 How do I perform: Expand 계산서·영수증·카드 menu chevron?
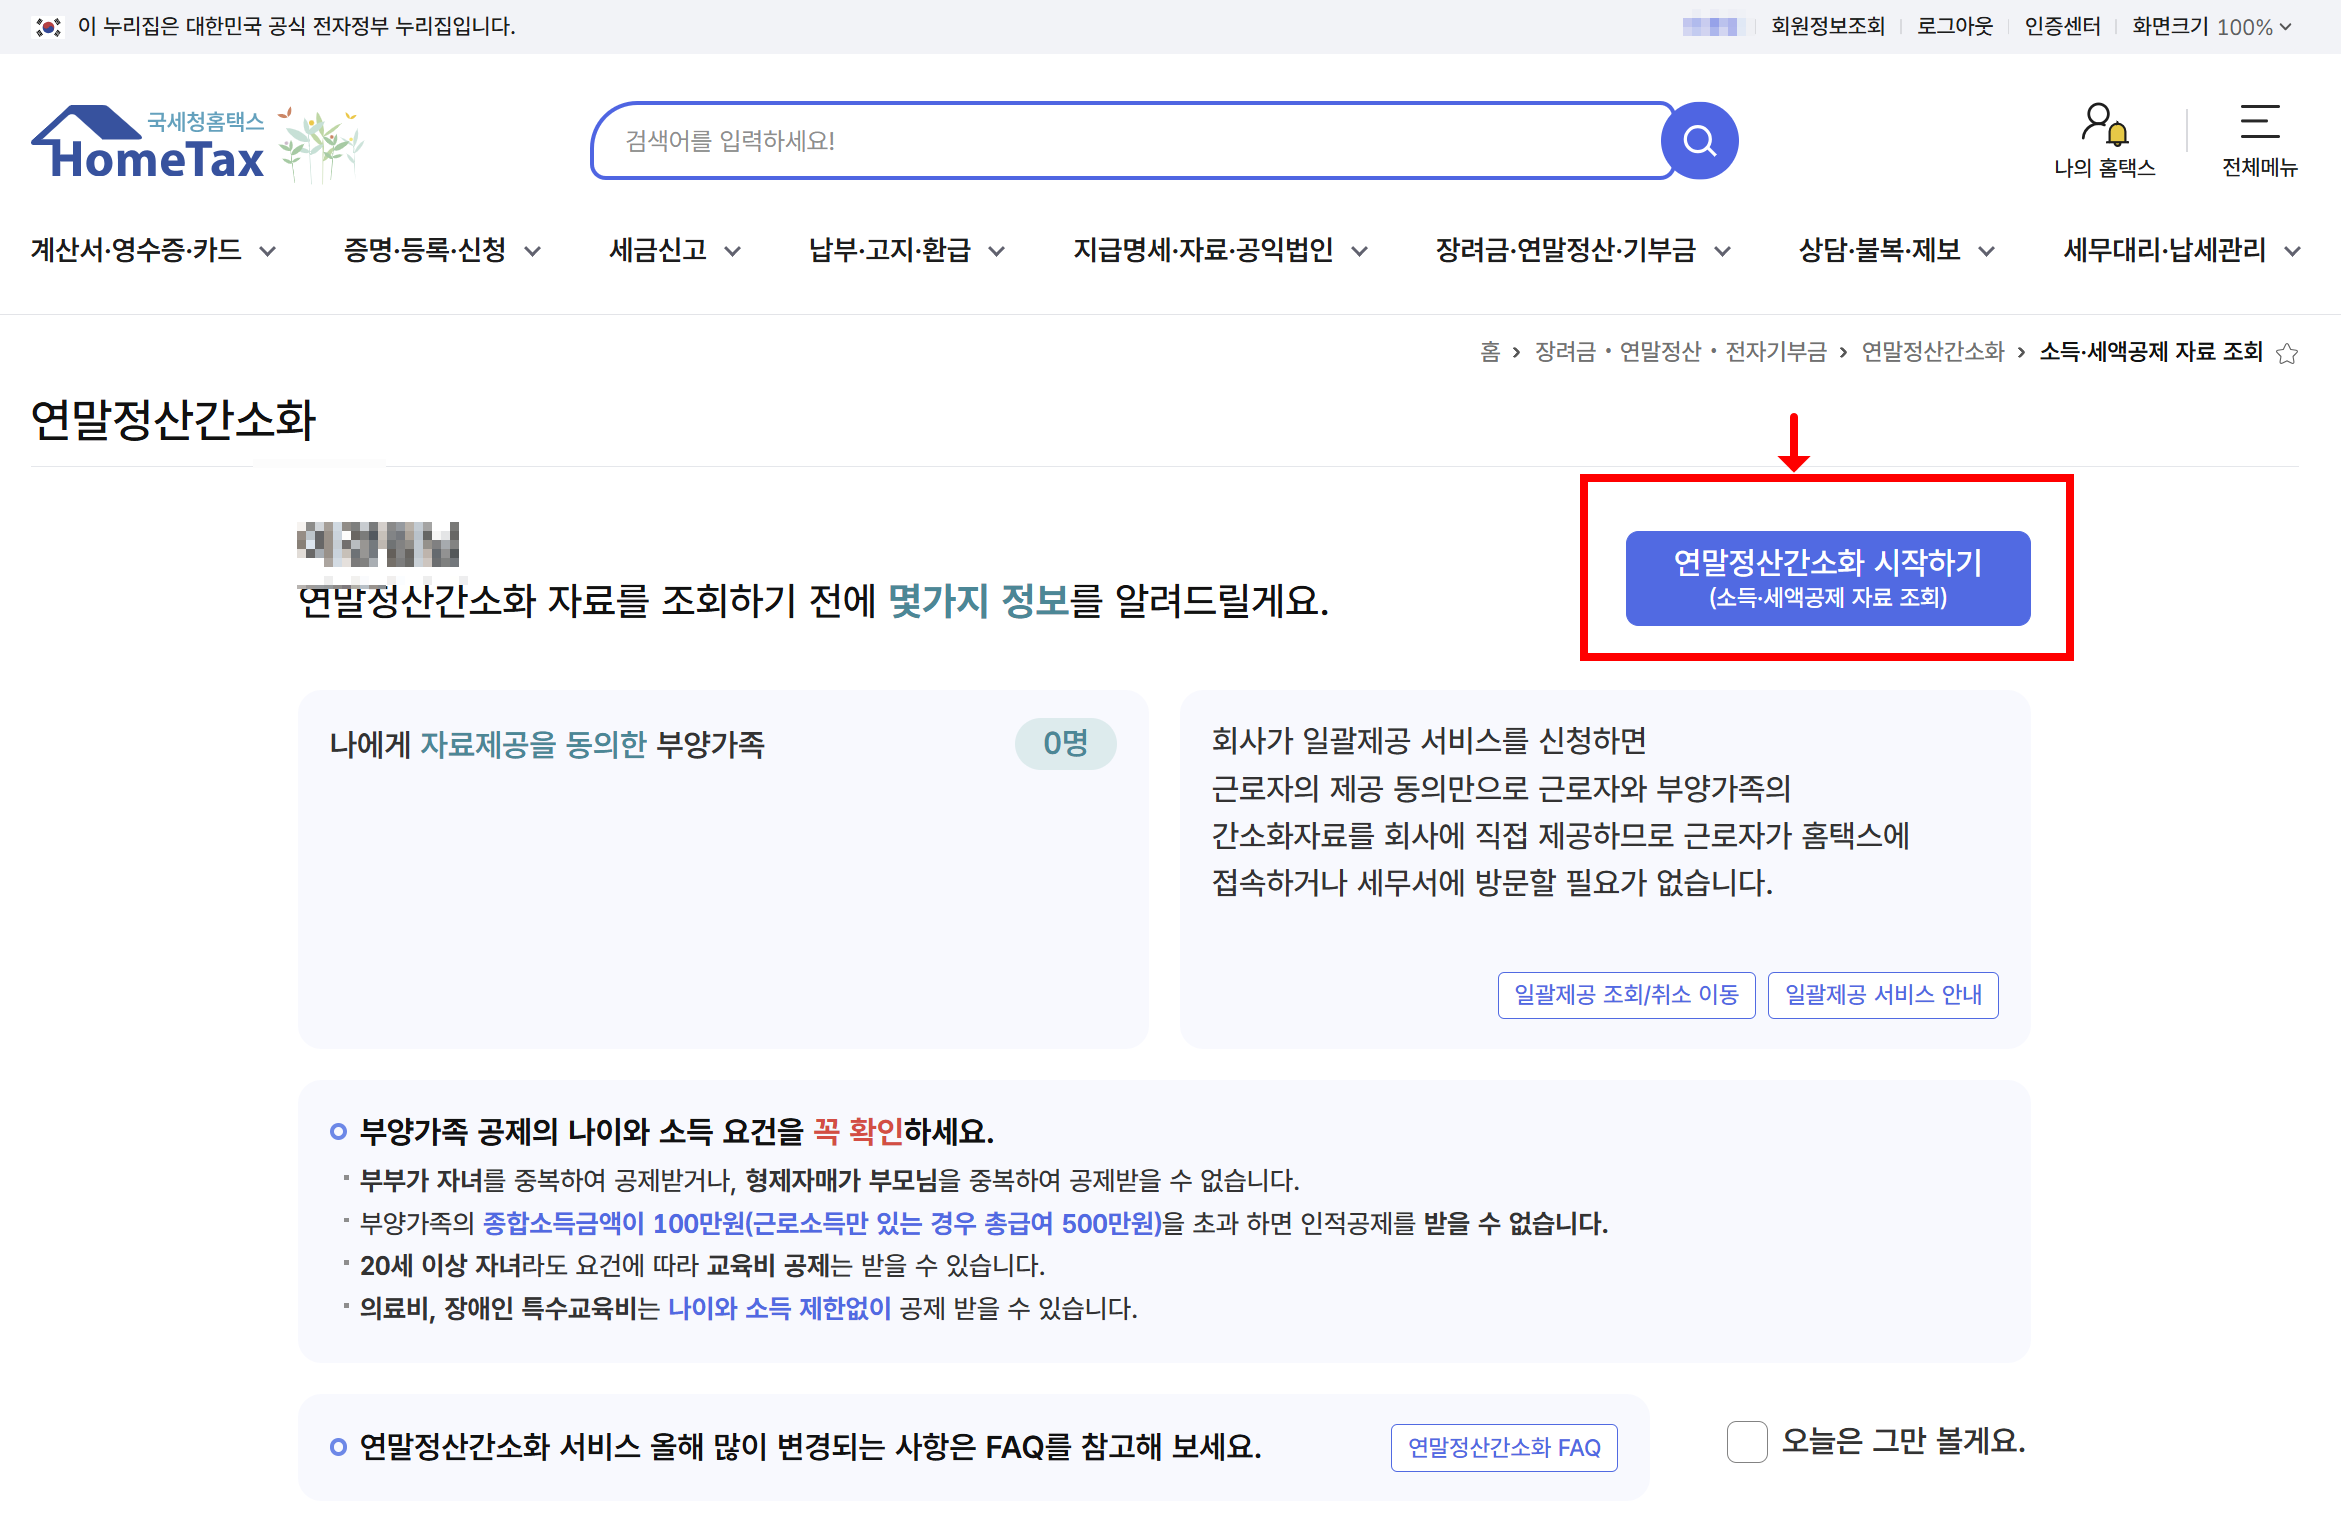(268, 251)
